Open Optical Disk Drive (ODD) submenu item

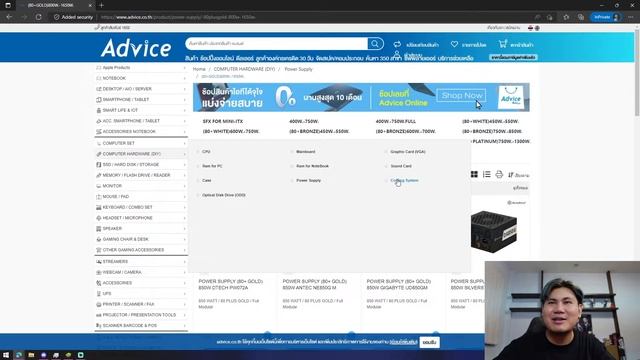pos(224,195)
